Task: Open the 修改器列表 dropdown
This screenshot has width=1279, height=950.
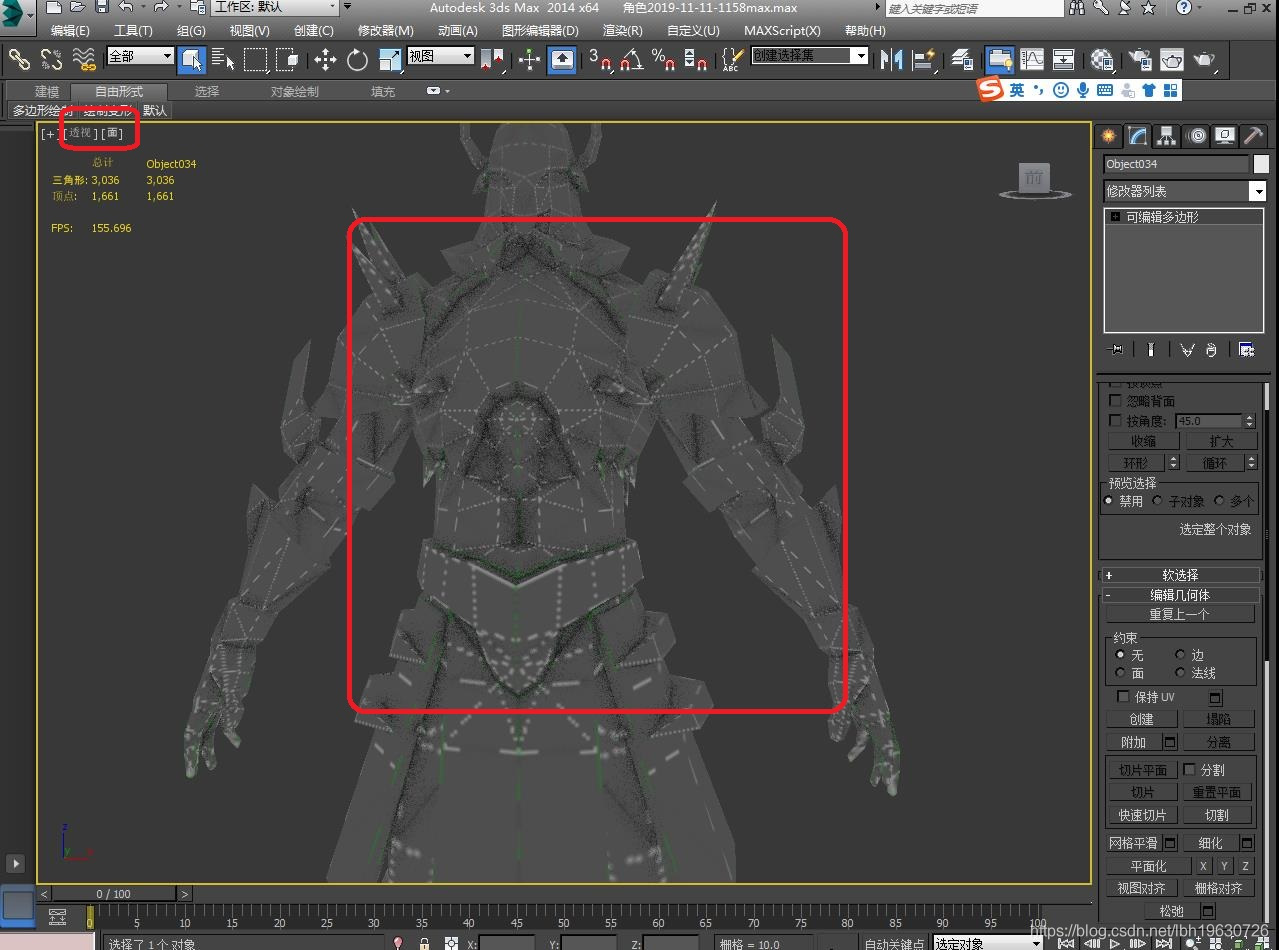Action: coord(1257,191)
